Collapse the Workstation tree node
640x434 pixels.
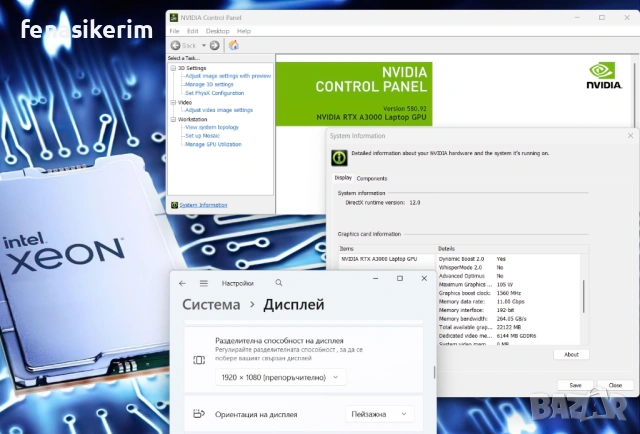click(171, 119)
